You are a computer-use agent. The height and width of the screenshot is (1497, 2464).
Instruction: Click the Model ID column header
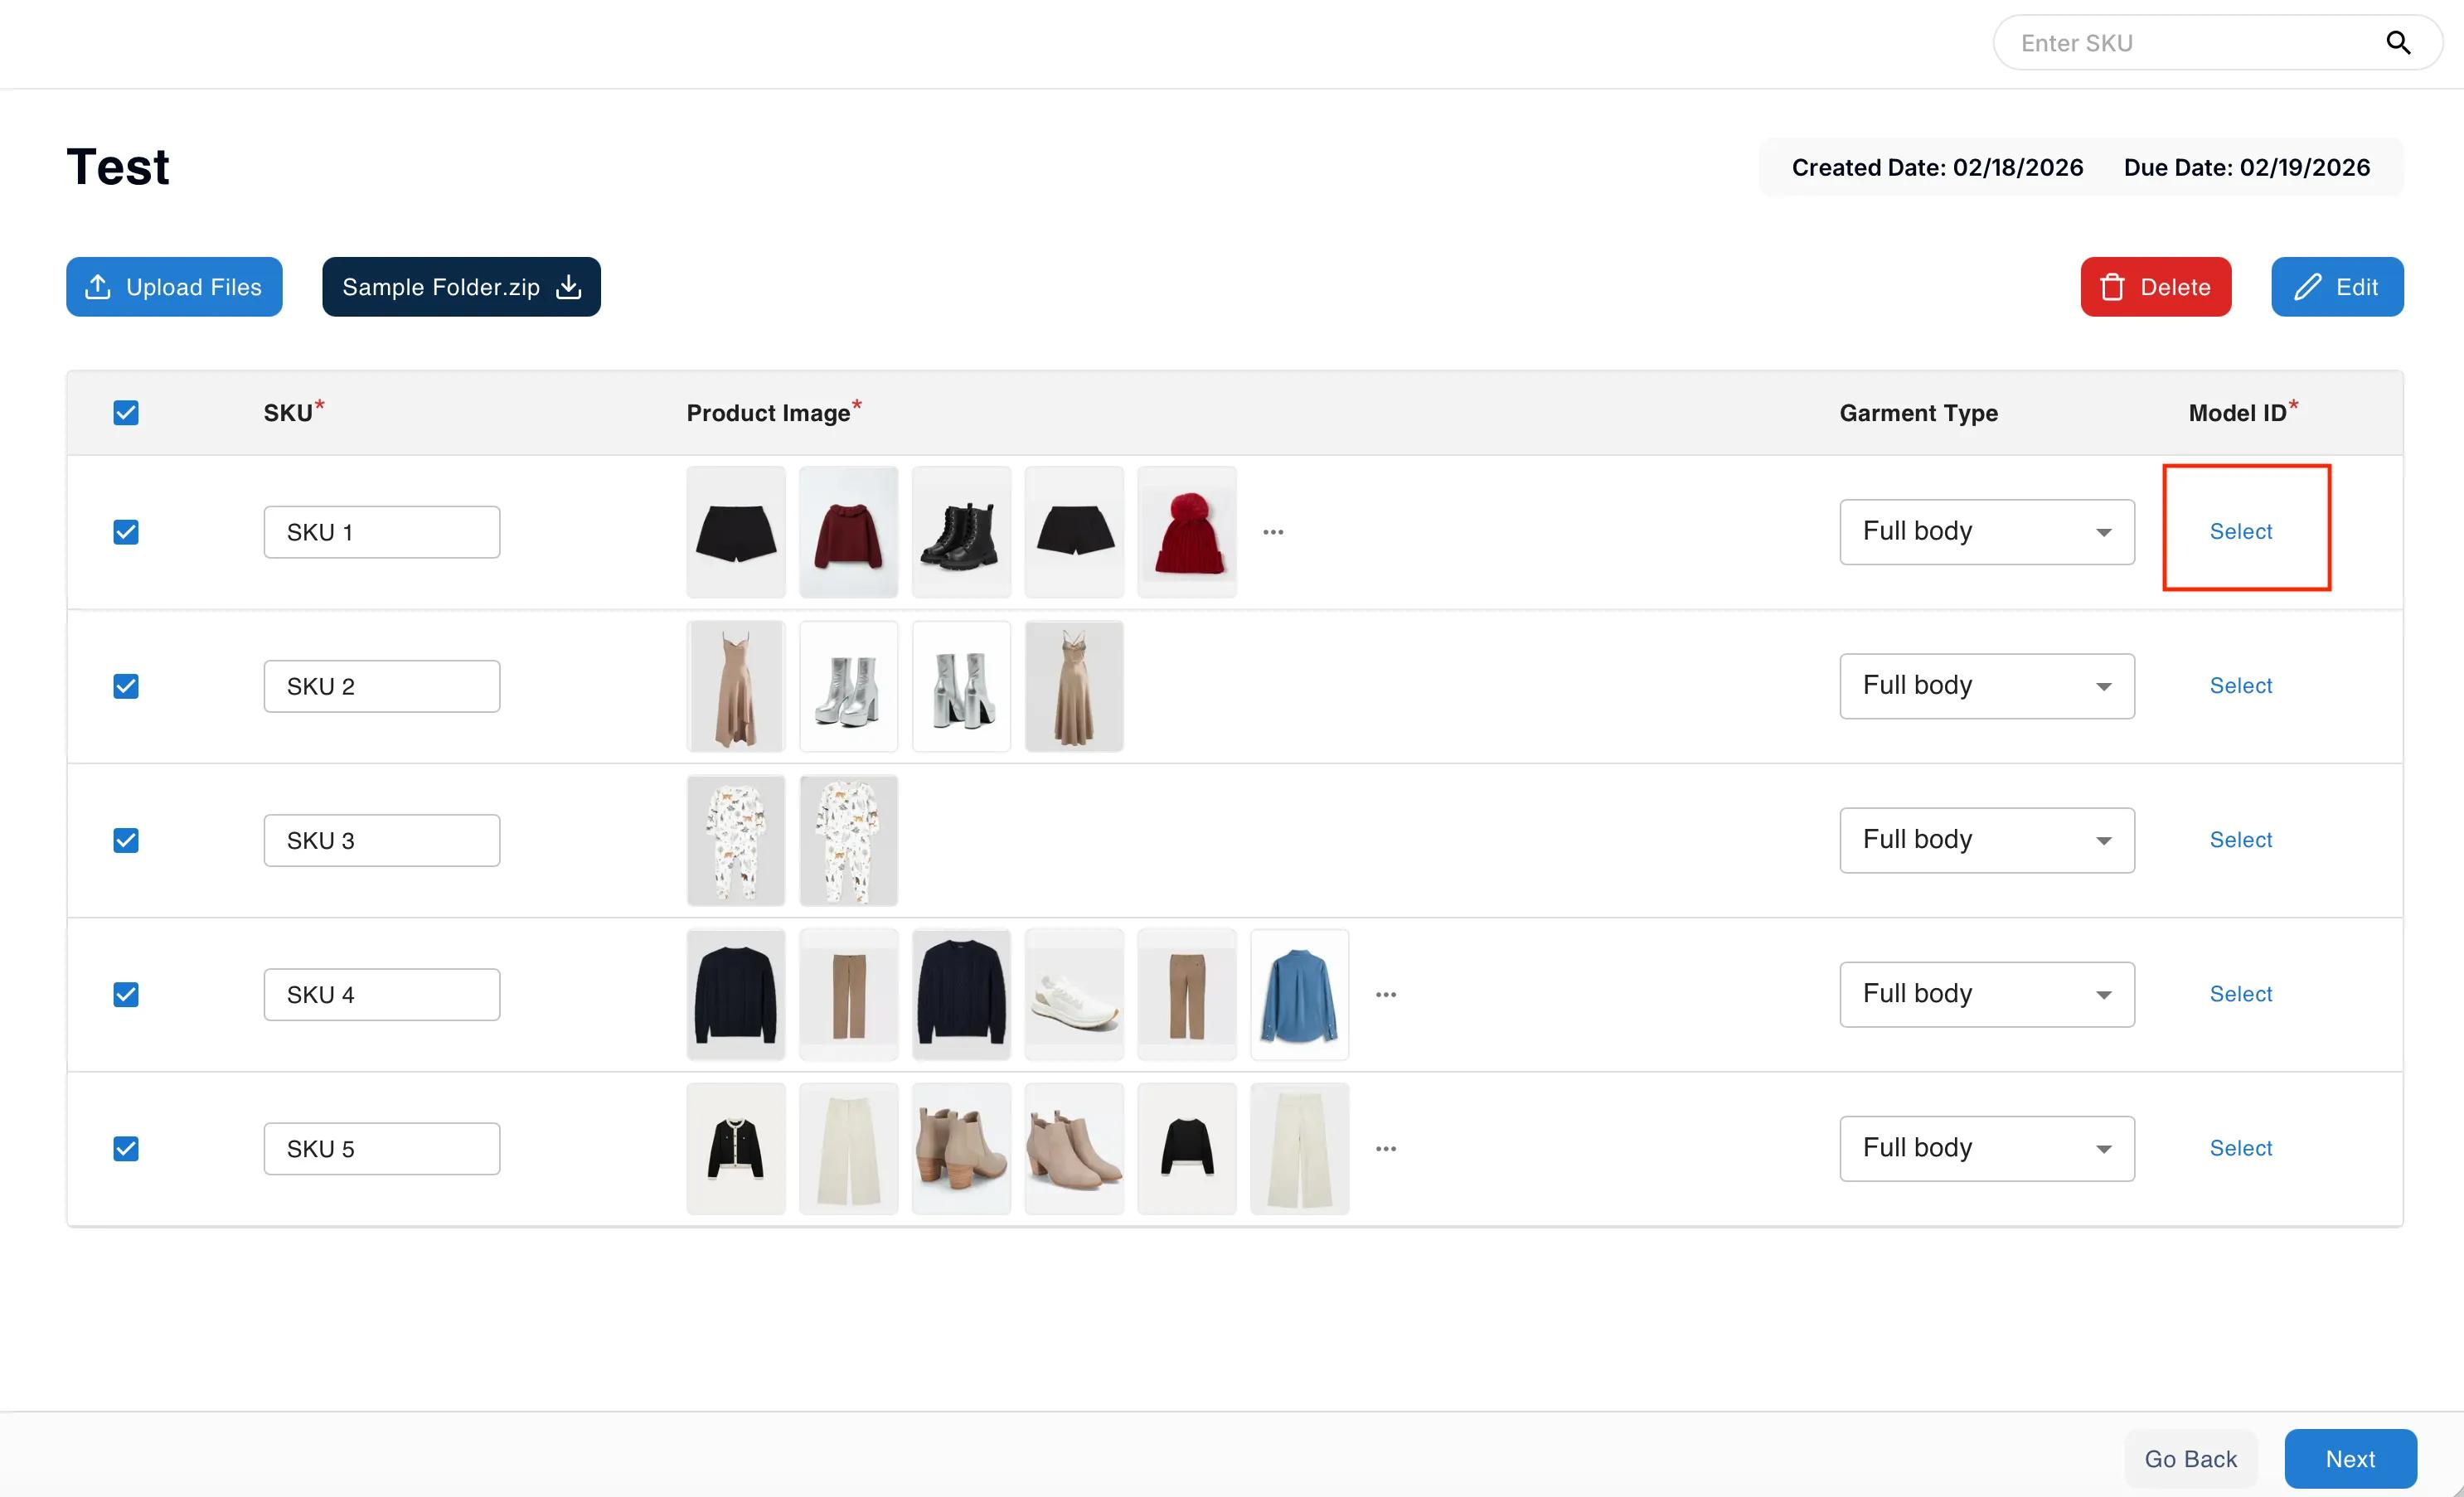coord(2243,412)
